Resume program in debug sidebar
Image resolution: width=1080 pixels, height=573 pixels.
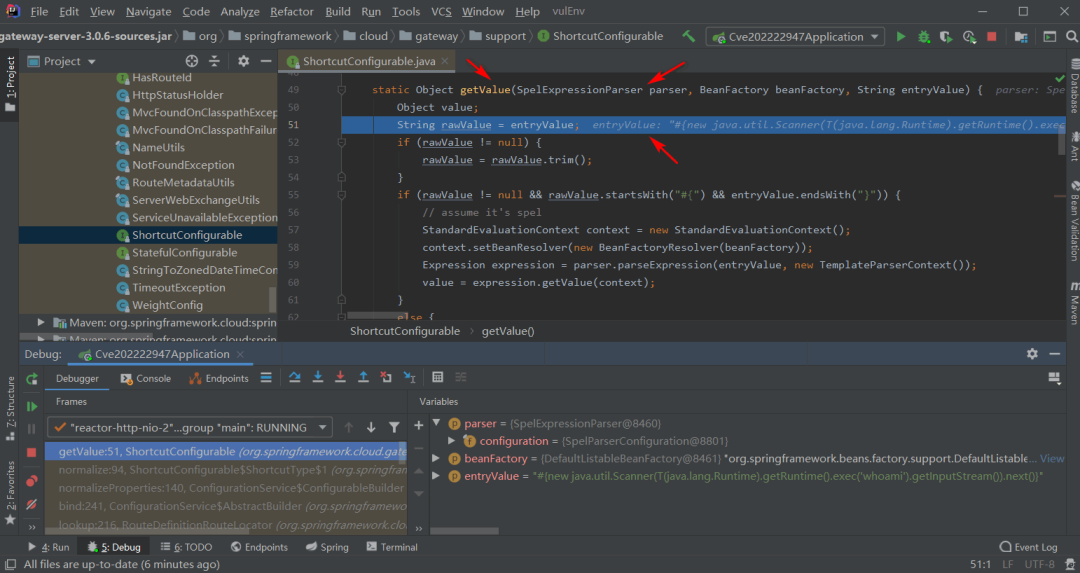click(32, 406)
